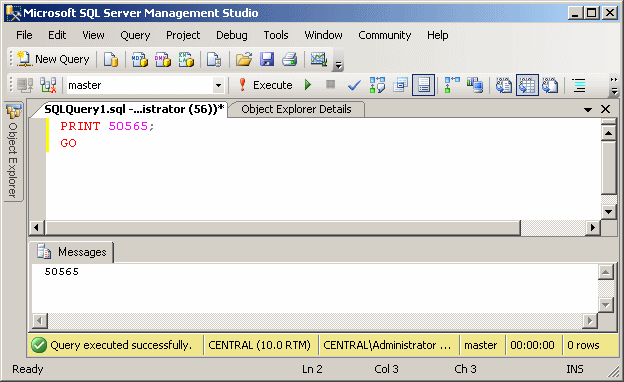The width and height of the screenshot is (624, 382).
Task: Click the Cancel Executing Query stop icon
Action: click(330, 84)
